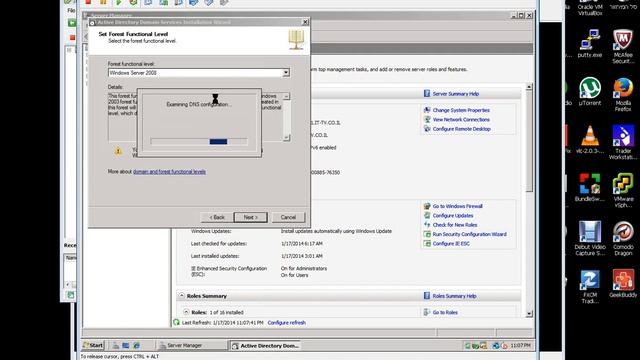Select the FXCM Trading desktop icon
The height and width of the screenshot is (360, 640).
(x=589, y=287)
